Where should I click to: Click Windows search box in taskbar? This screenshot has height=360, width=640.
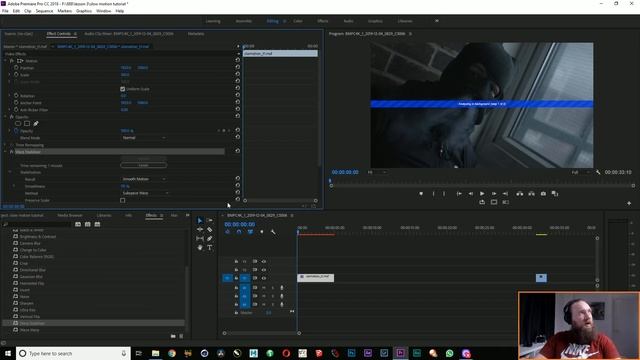pos(73,353)
